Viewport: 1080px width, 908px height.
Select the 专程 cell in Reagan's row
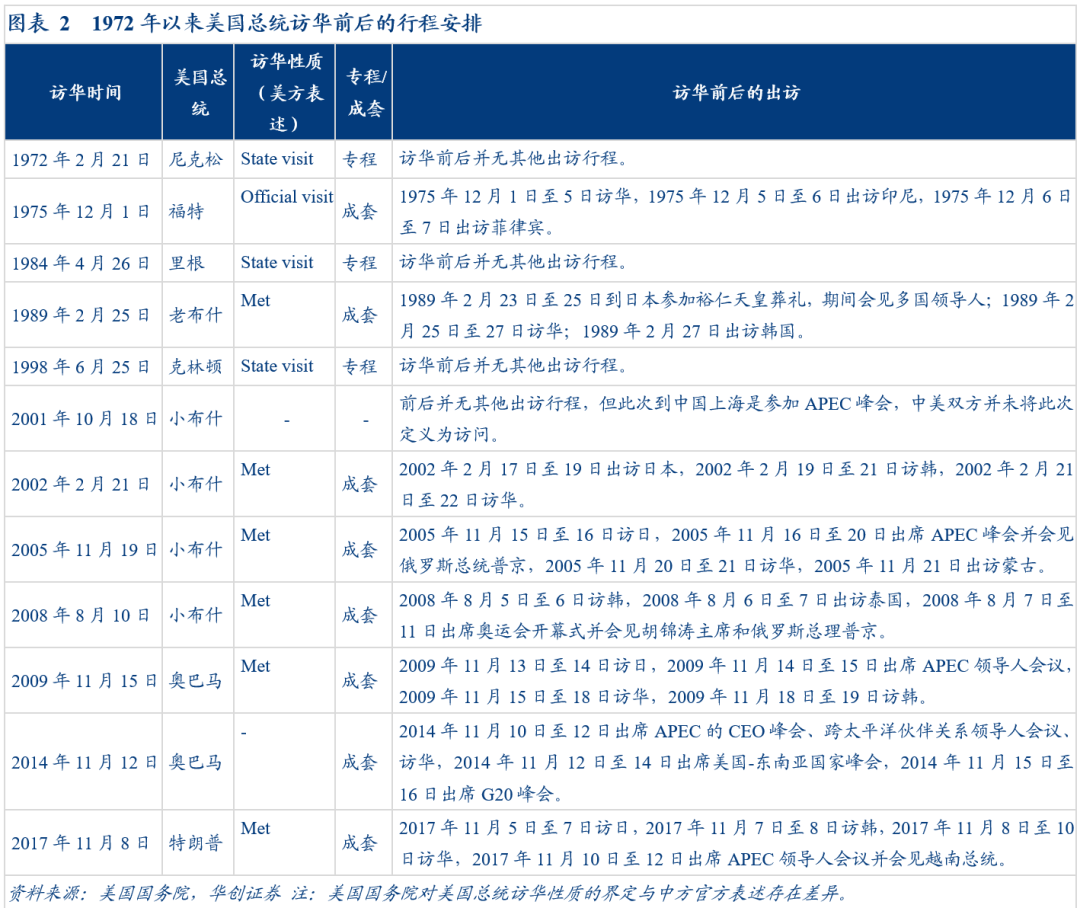pos(362,263)
